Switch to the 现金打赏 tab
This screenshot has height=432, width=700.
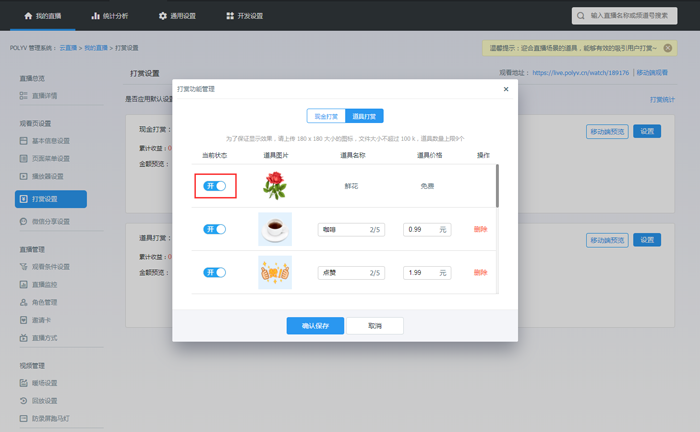(x=325, y=117)
